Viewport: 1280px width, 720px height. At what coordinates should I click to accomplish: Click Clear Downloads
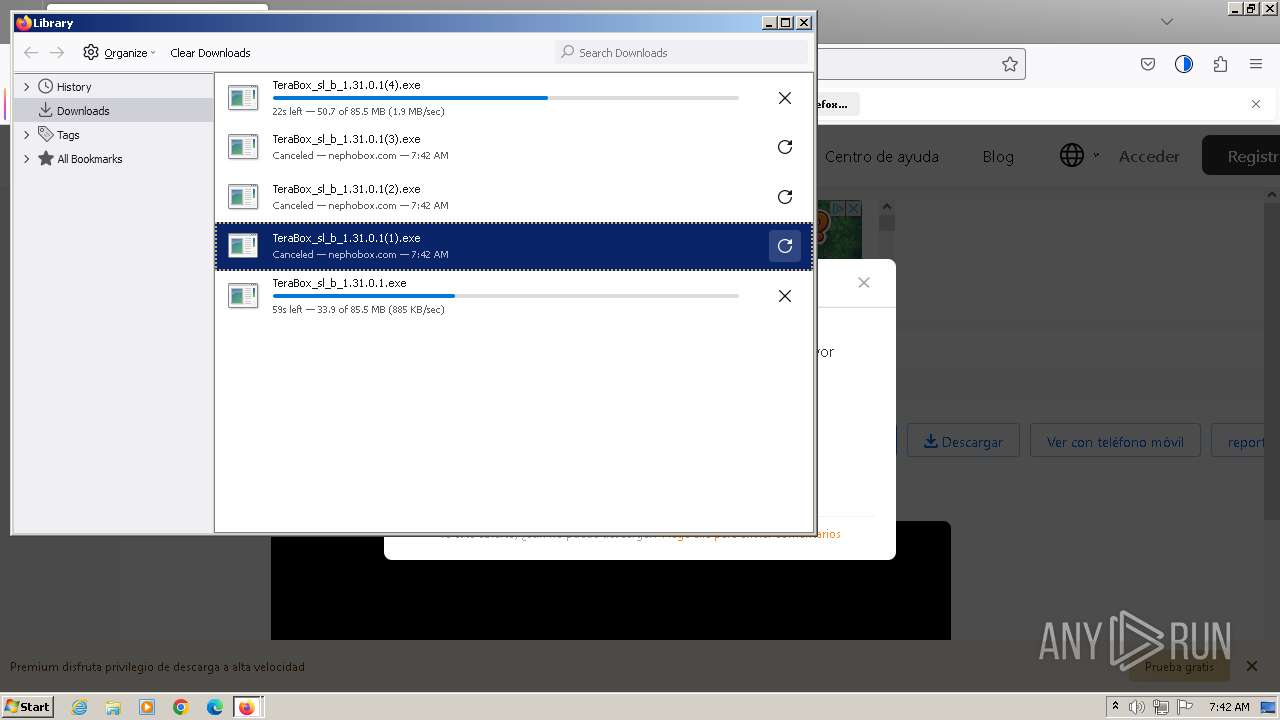pos(210,53)
